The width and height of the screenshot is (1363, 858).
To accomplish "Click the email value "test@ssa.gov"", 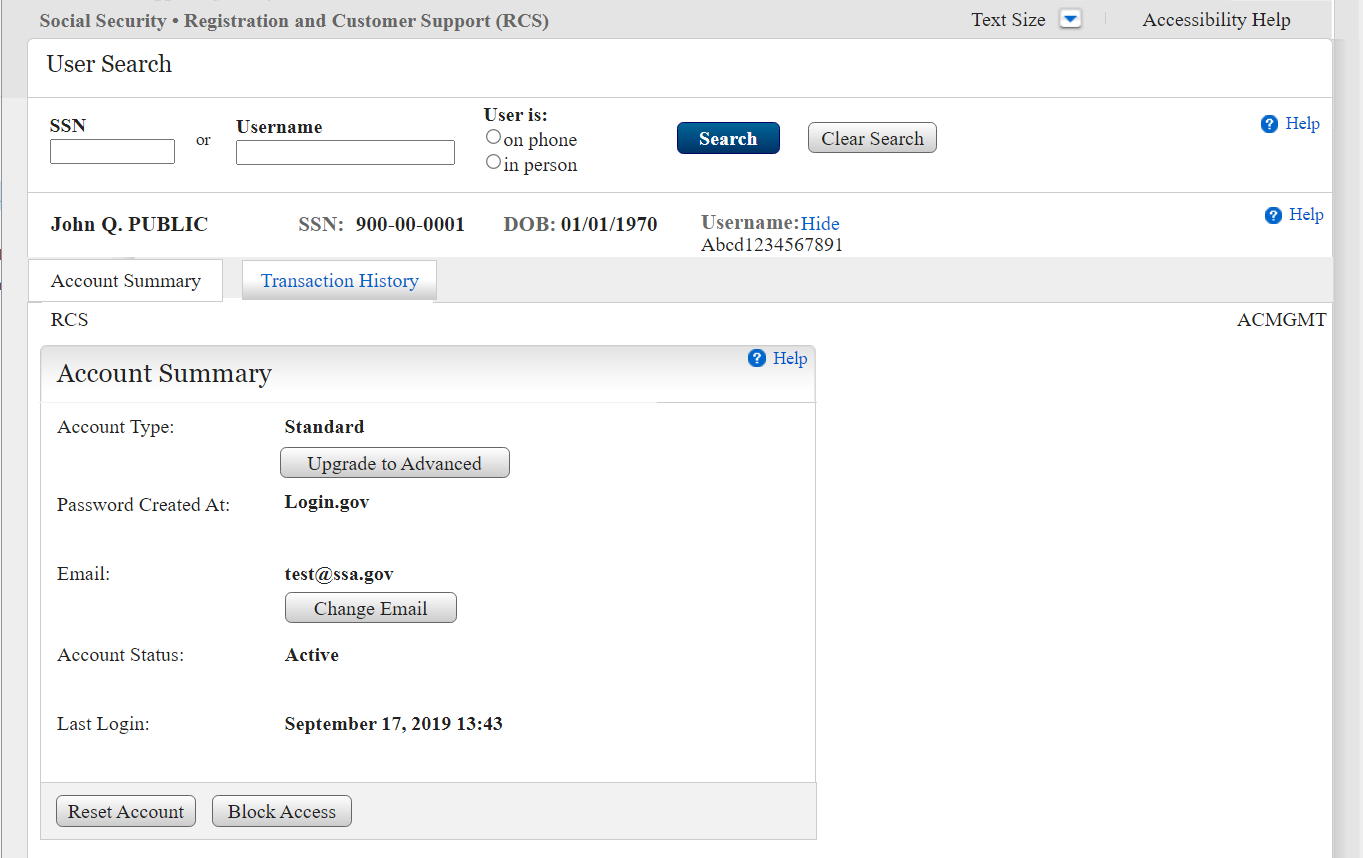I will click(339, 574).
